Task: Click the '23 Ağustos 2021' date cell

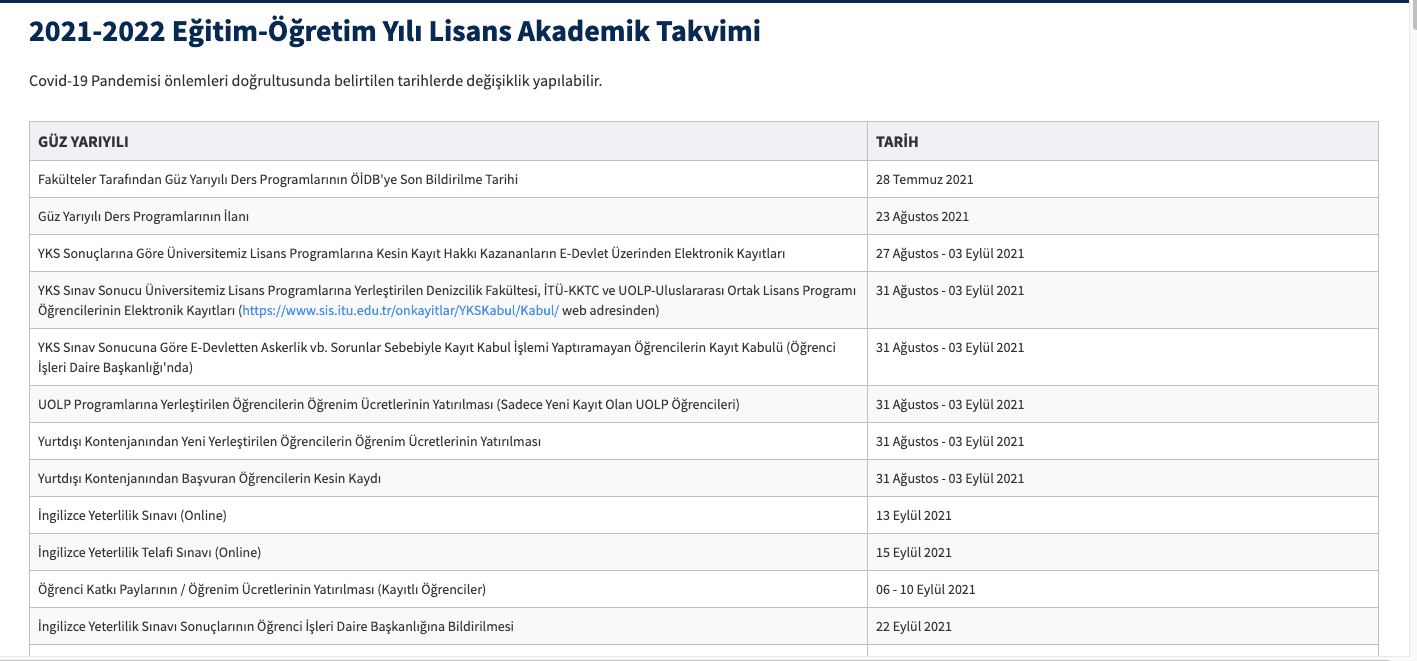Action: click(924, 215)
